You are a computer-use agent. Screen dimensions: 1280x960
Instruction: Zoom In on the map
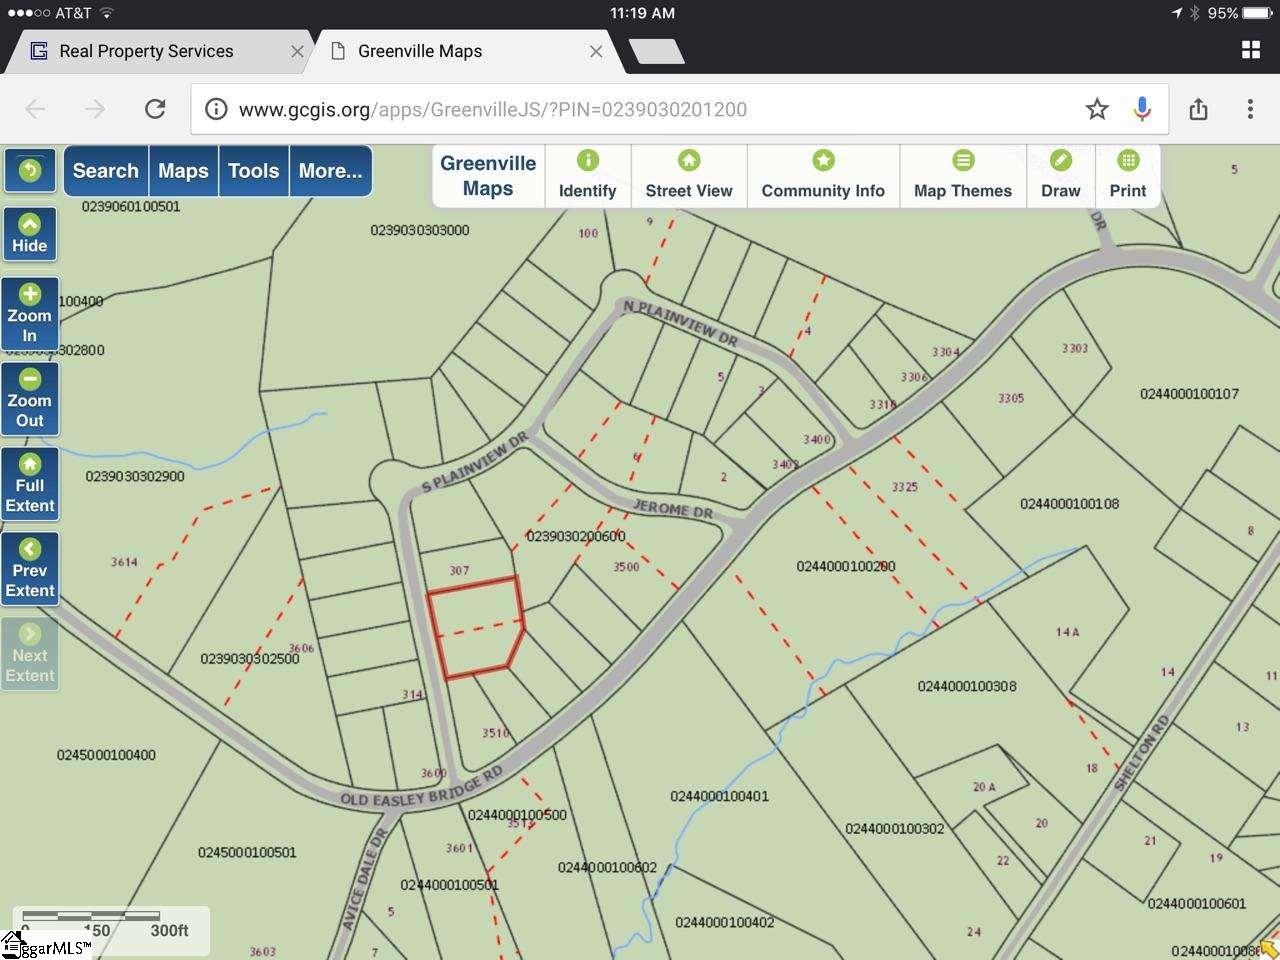[30, 314]
